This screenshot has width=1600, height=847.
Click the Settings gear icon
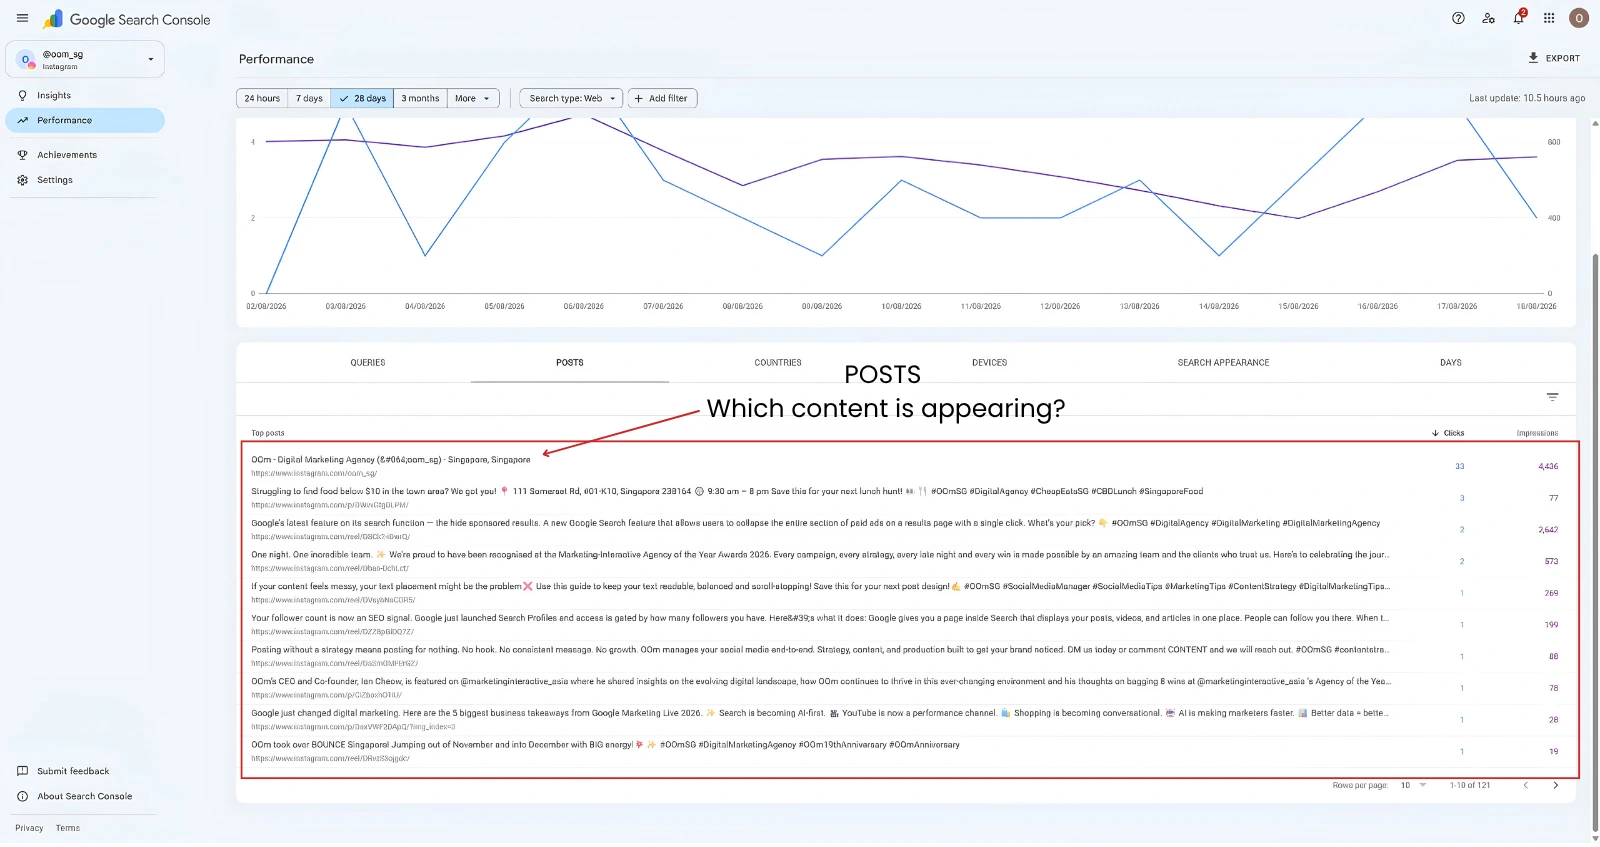click(22, 180)
